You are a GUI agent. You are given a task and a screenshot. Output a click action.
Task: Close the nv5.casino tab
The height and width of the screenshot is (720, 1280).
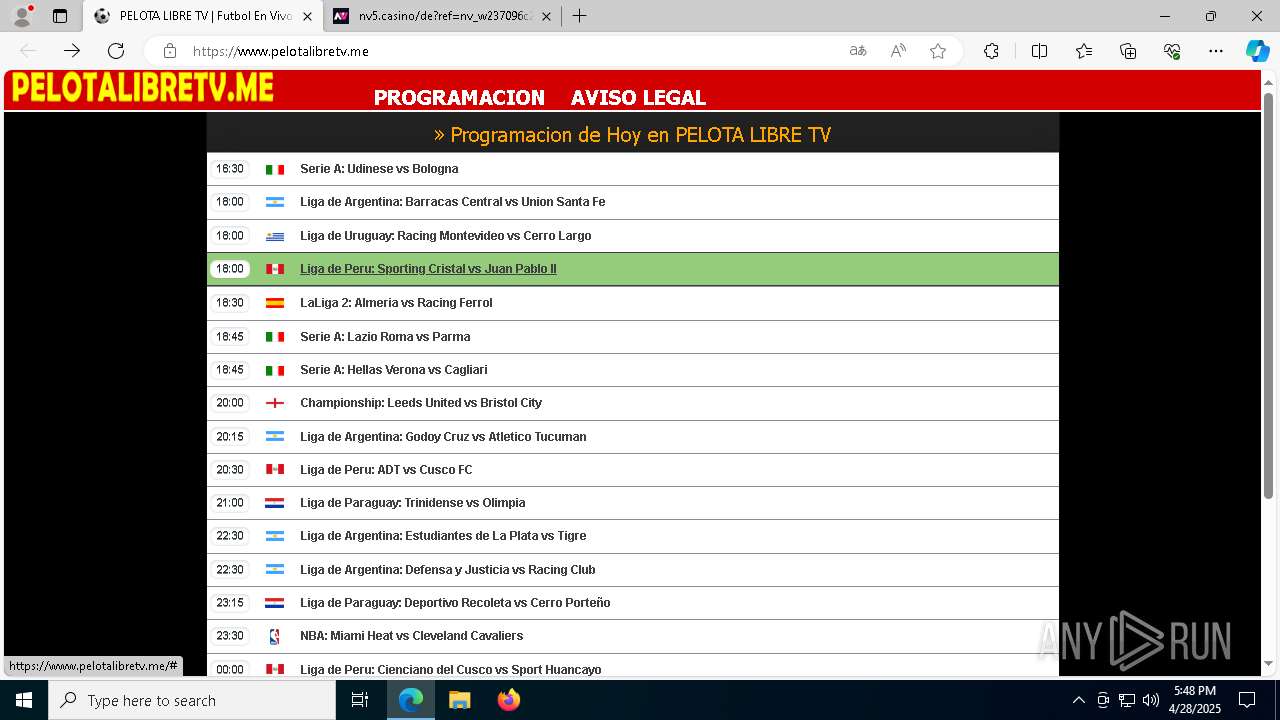(x=546, y=16)
